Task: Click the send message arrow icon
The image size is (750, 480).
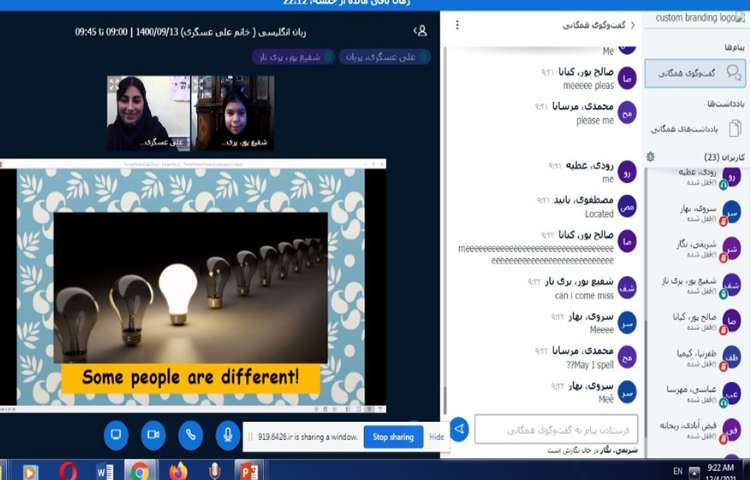Action: (459, 429)
